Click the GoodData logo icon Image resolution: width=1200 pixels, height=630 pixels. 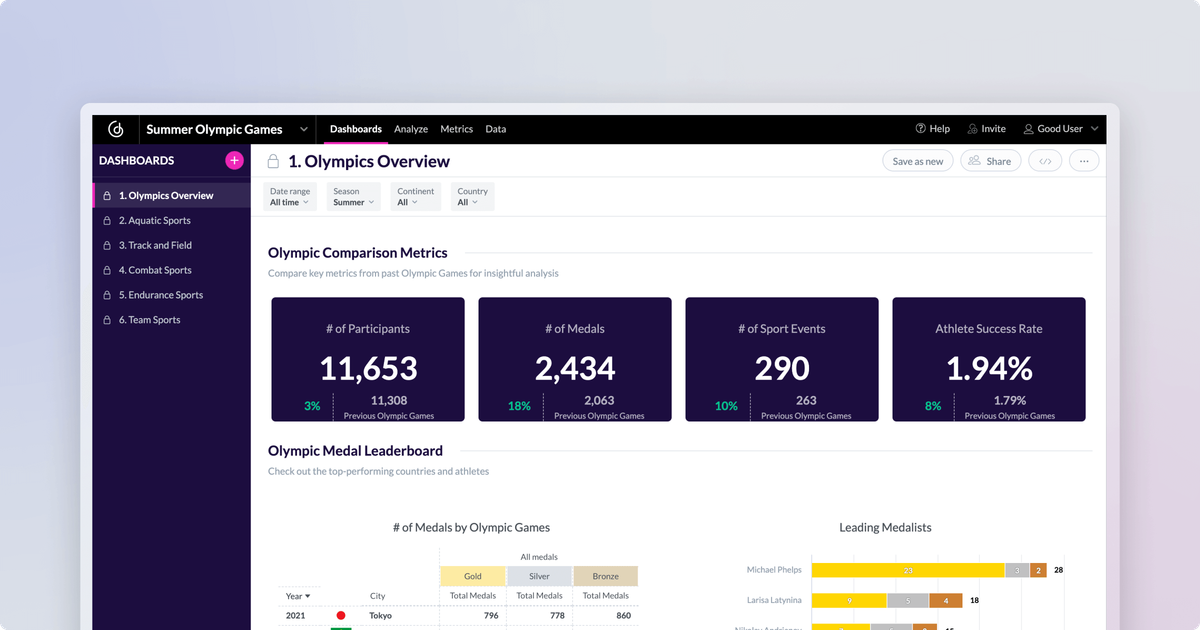pyautogui.click(x=116, y=129)
